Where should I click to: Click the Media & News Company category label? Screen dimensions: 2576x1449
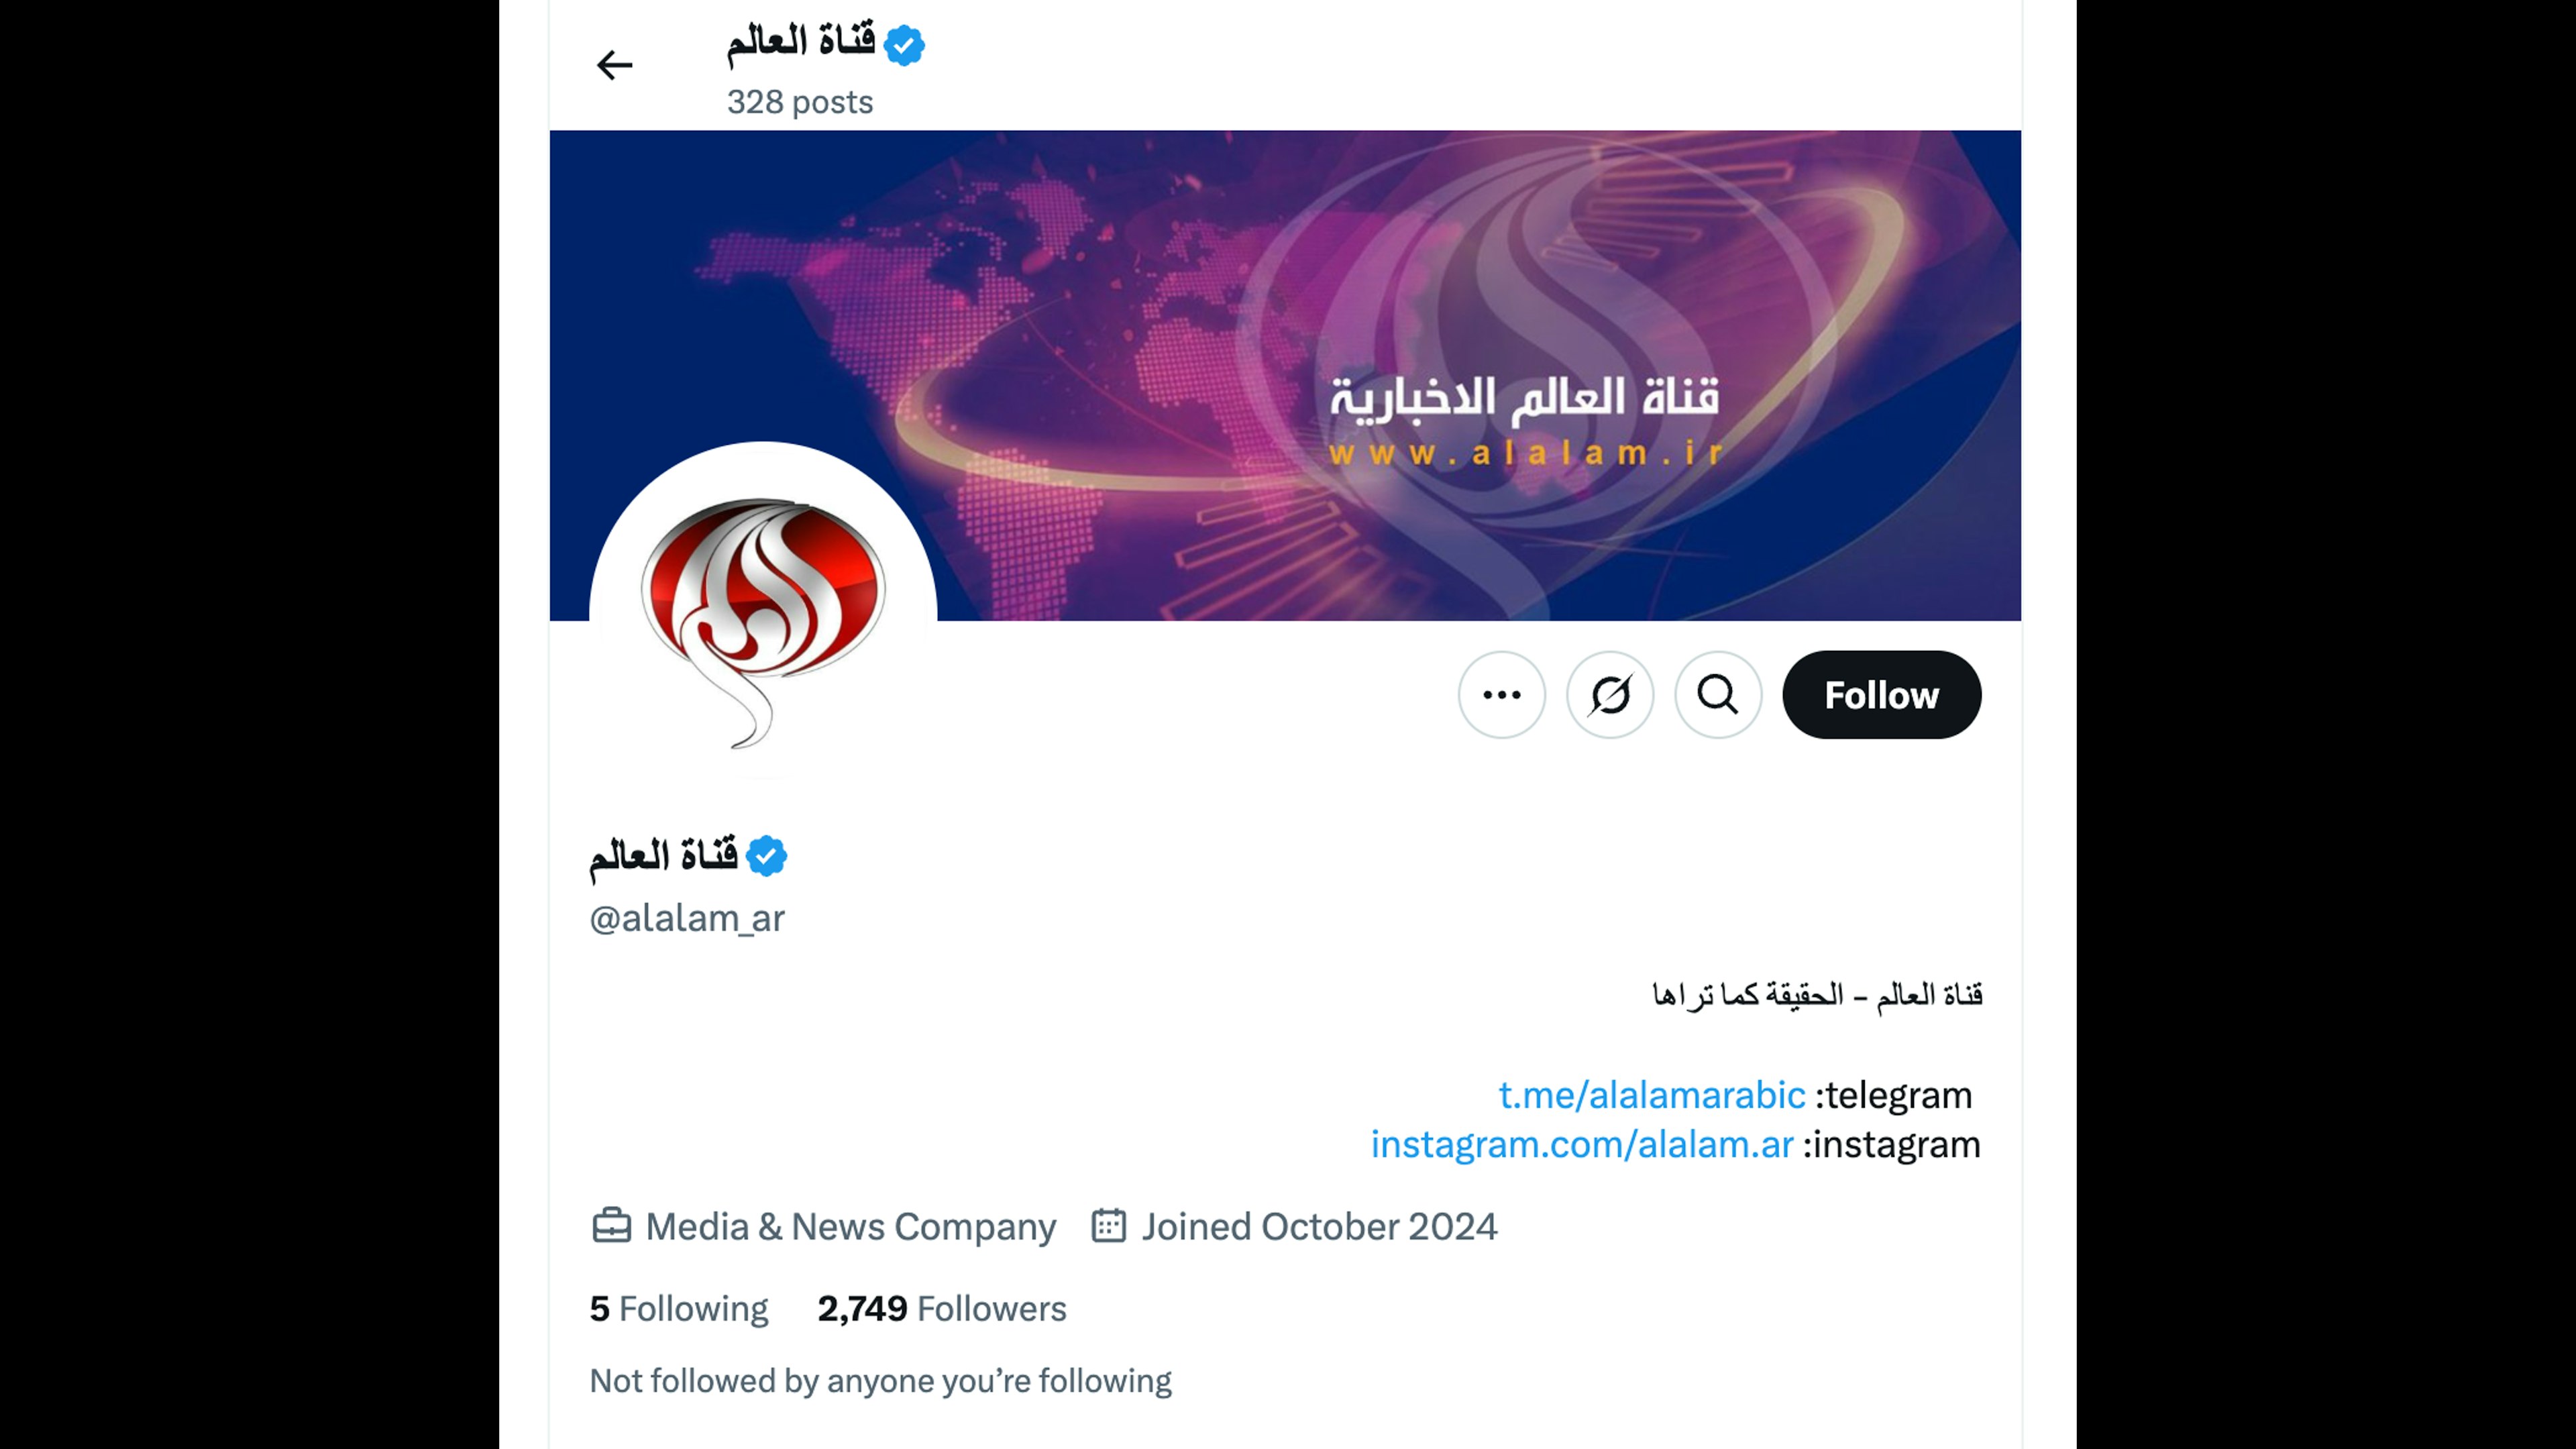(x=850, y=1226)
